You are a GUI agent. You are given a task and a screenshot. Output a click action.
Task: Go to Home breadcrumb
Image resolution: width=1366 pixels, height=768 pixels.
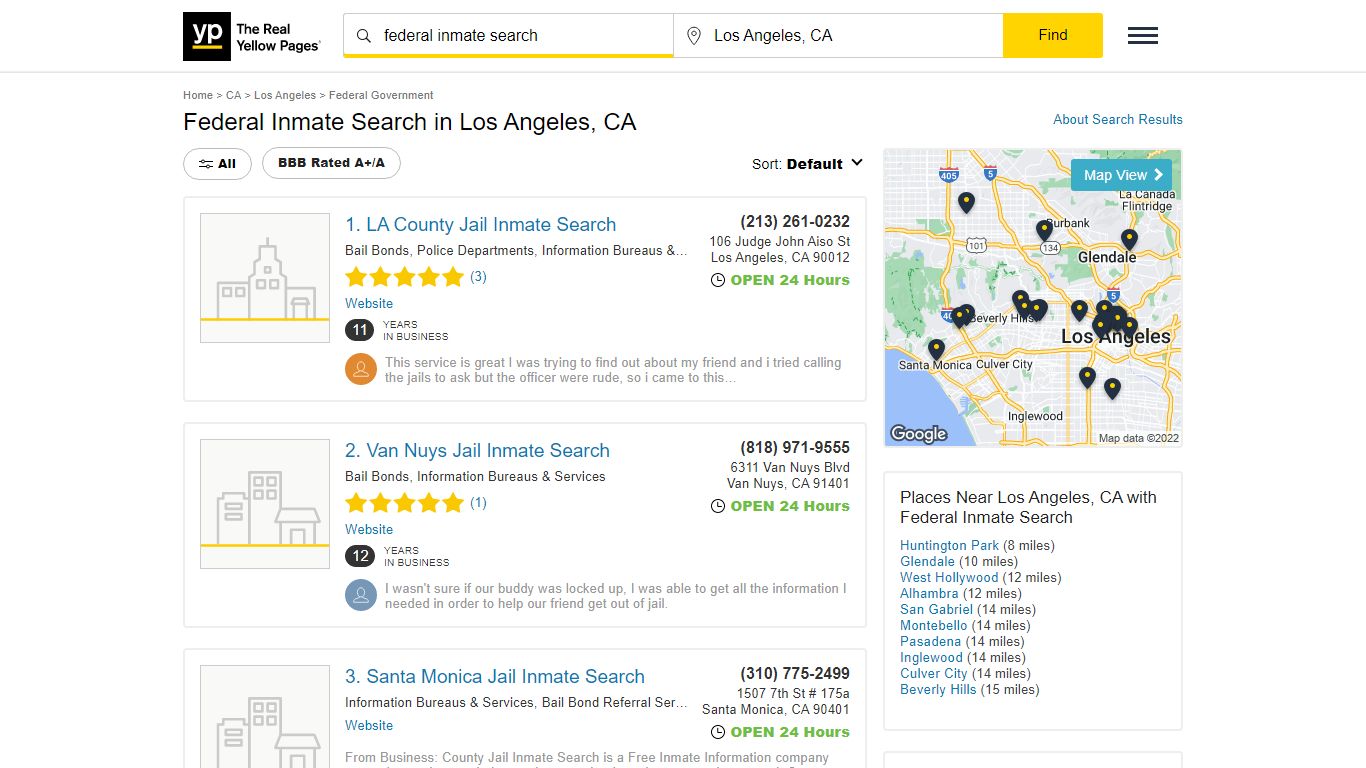198,95
